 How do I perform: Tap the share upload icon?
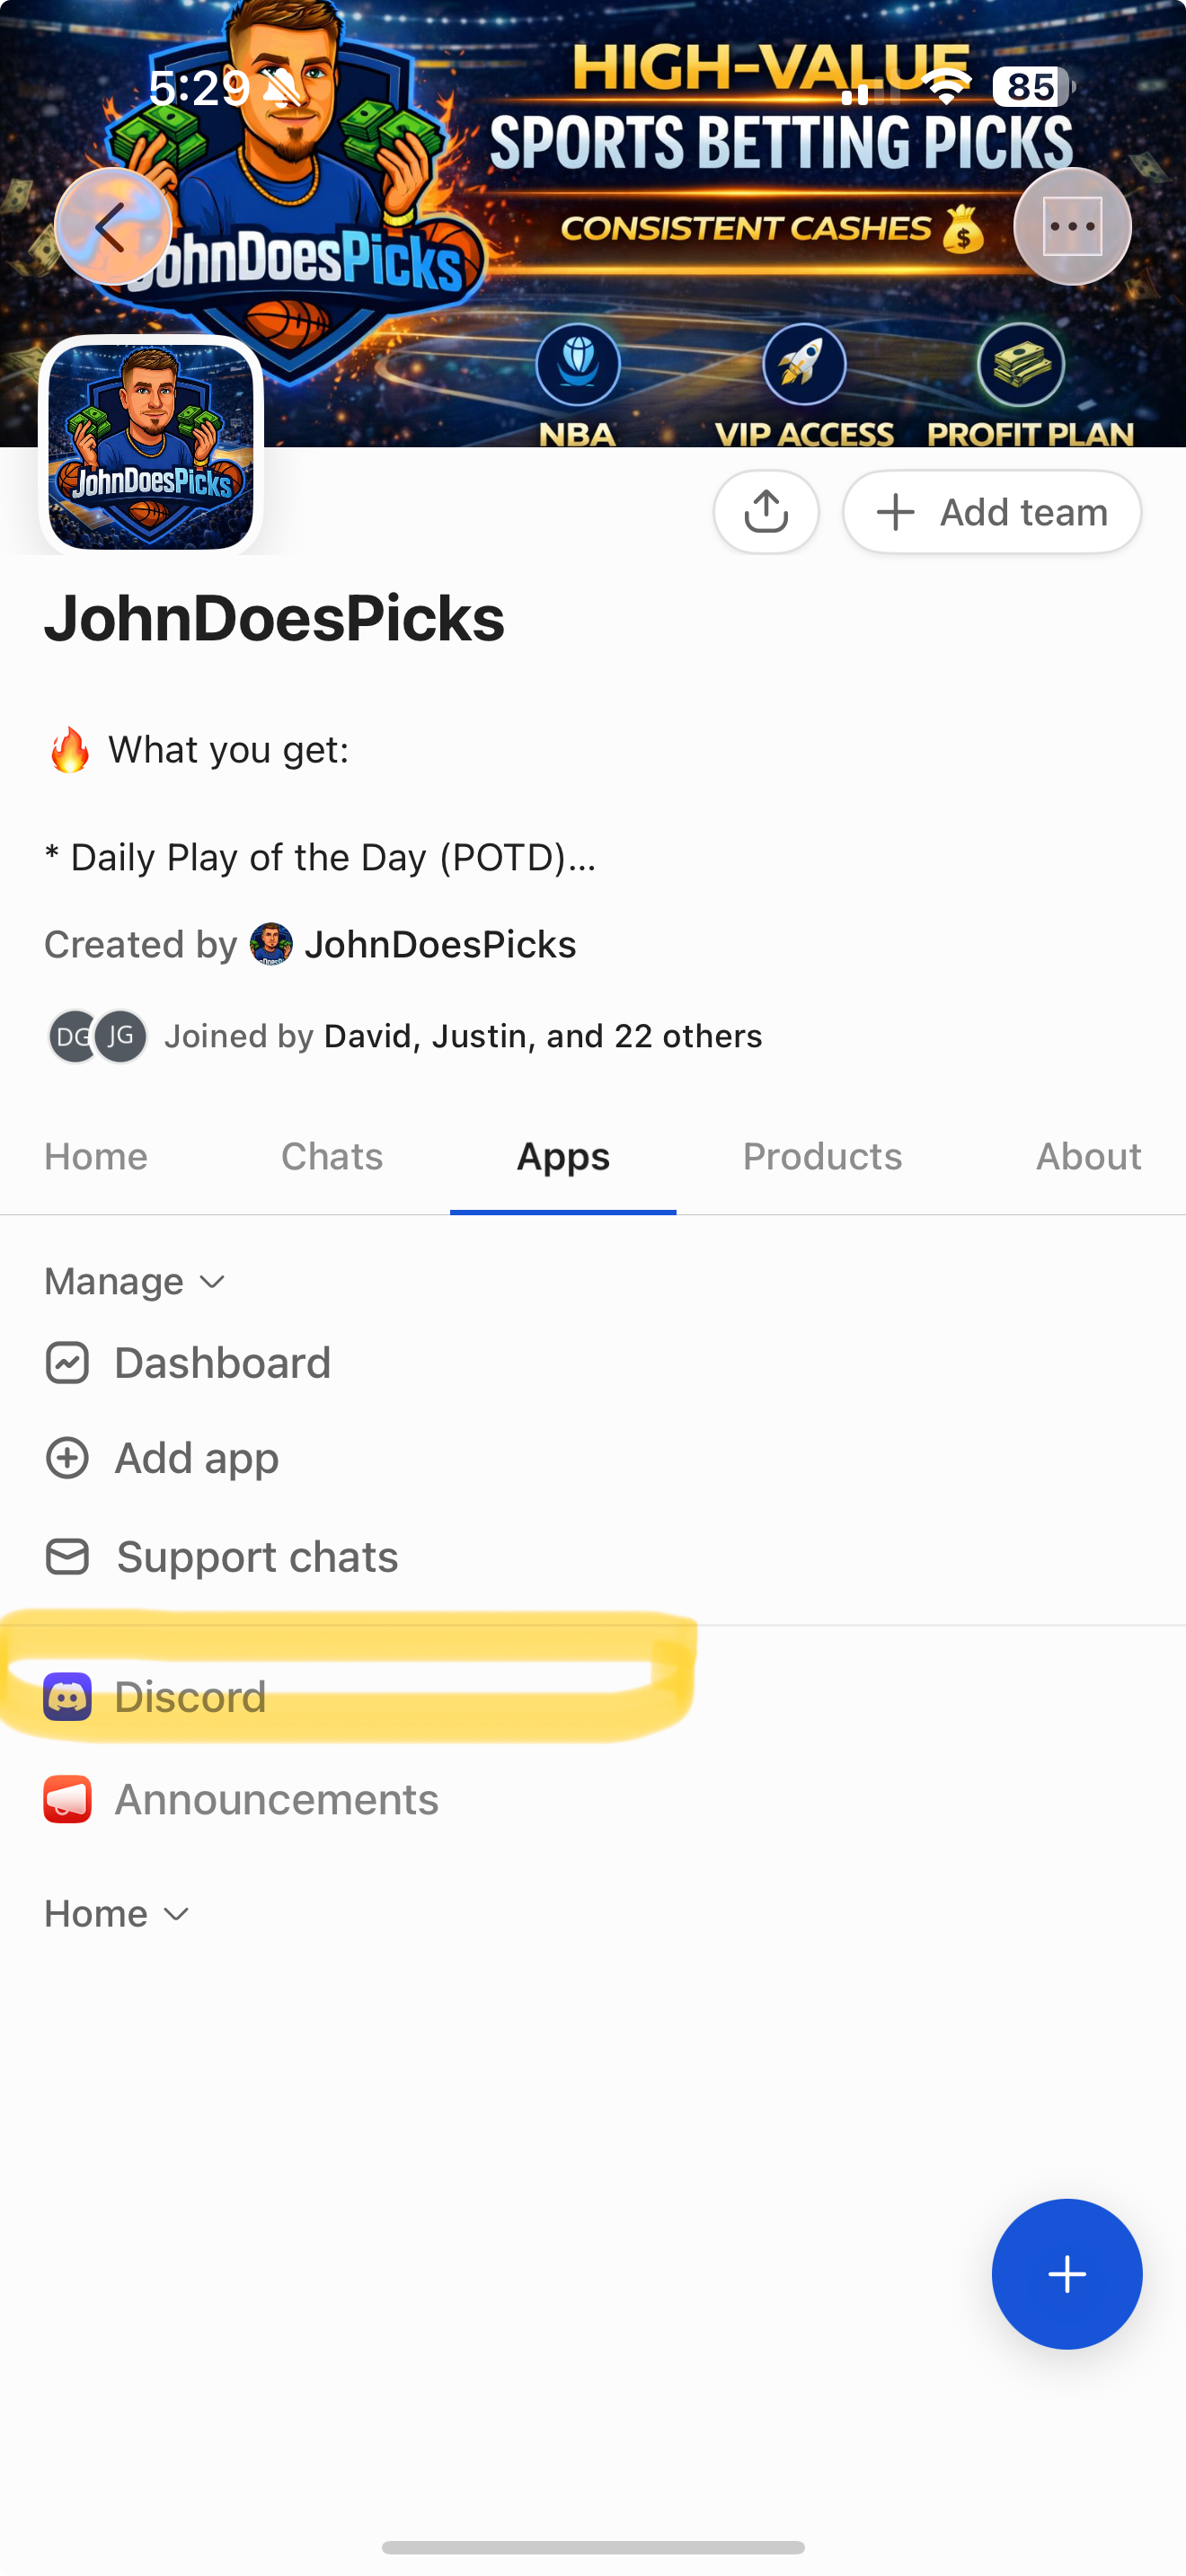point(766,512)
